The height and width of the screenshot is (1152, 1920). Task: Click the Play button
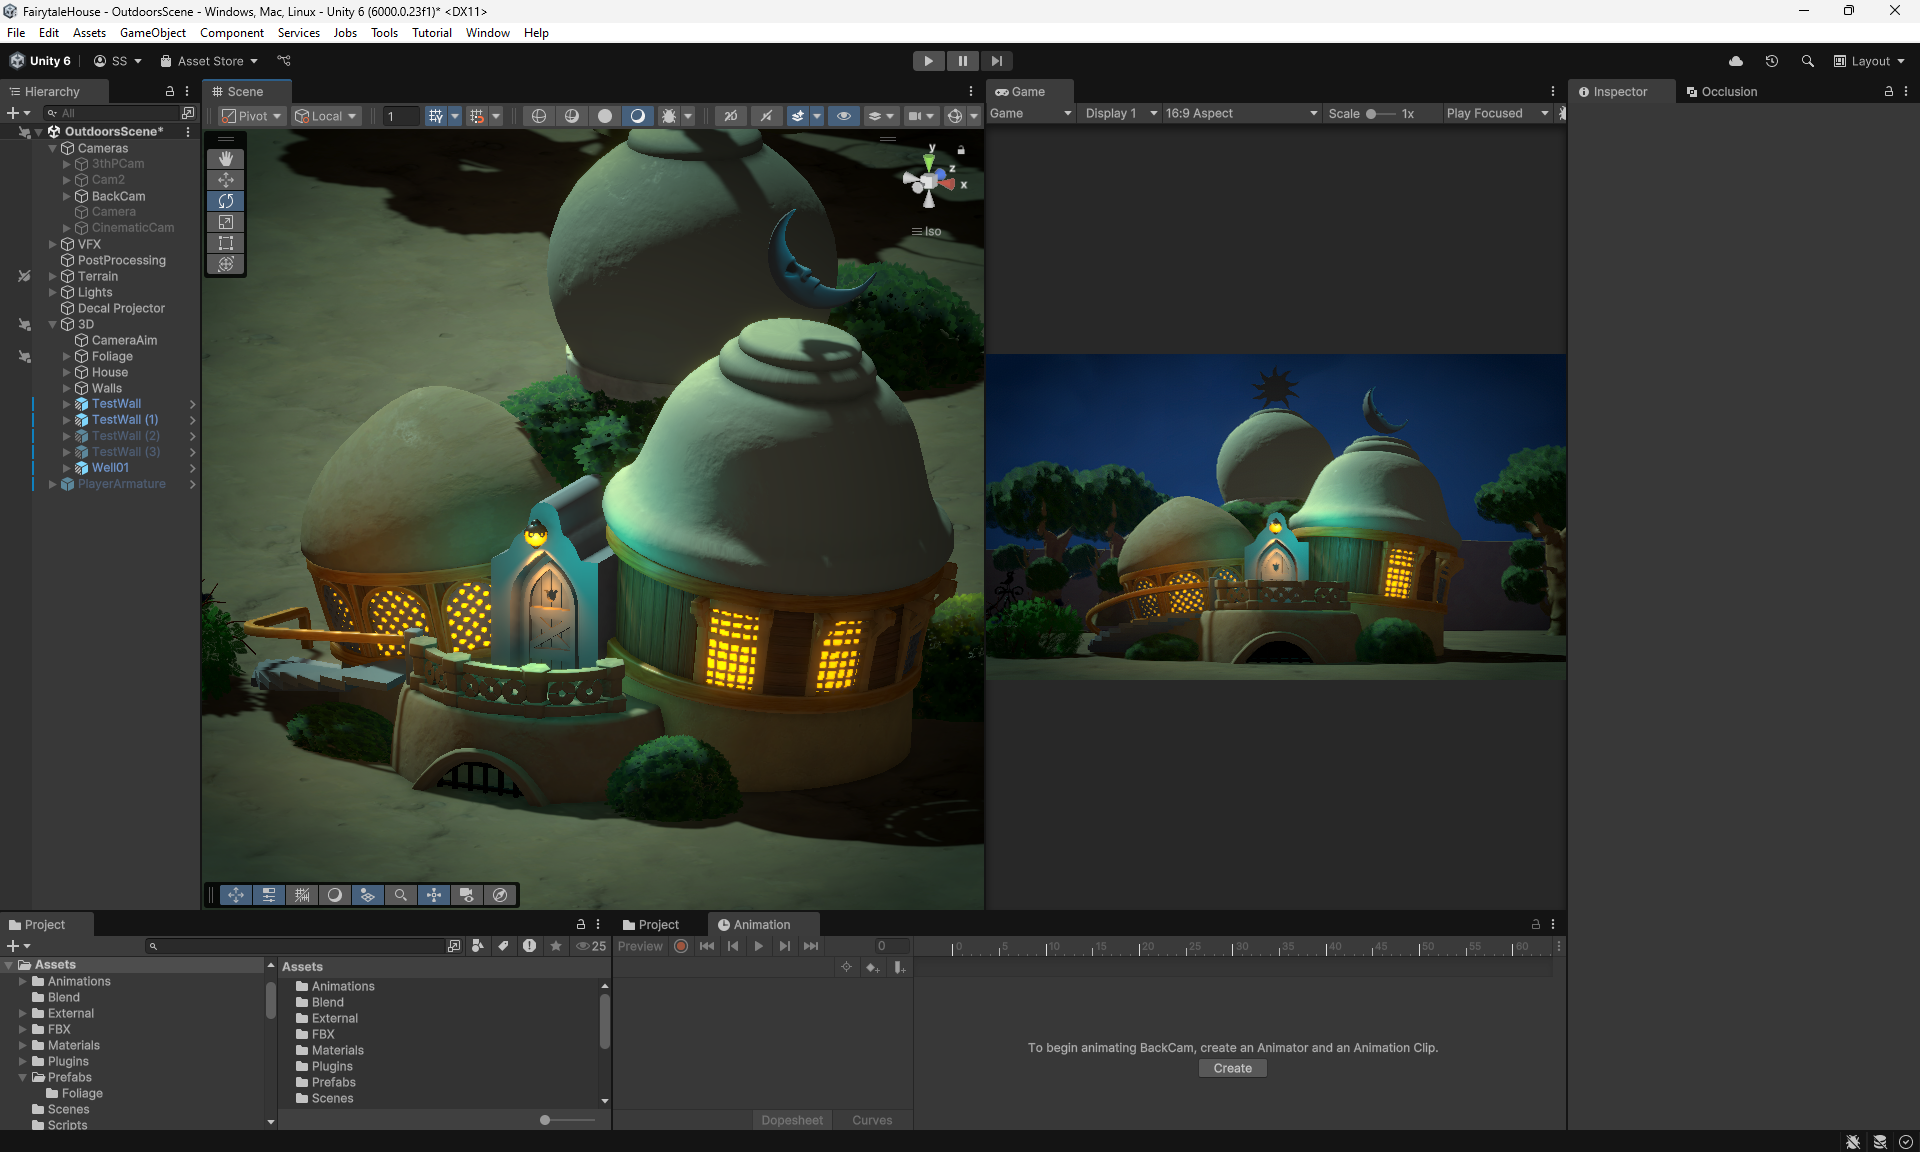[x=928, y=61]
